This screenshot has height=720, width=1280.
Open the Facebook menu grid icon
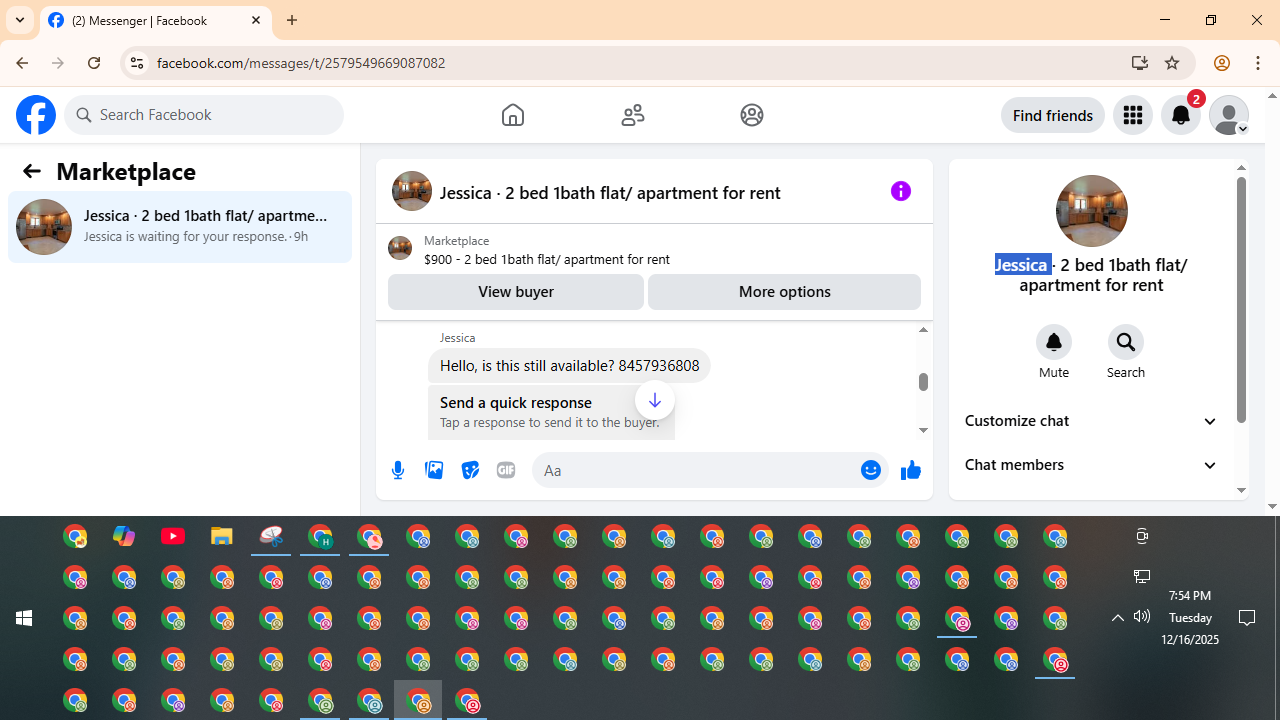pyautogui.click(x=1133, y=115)
